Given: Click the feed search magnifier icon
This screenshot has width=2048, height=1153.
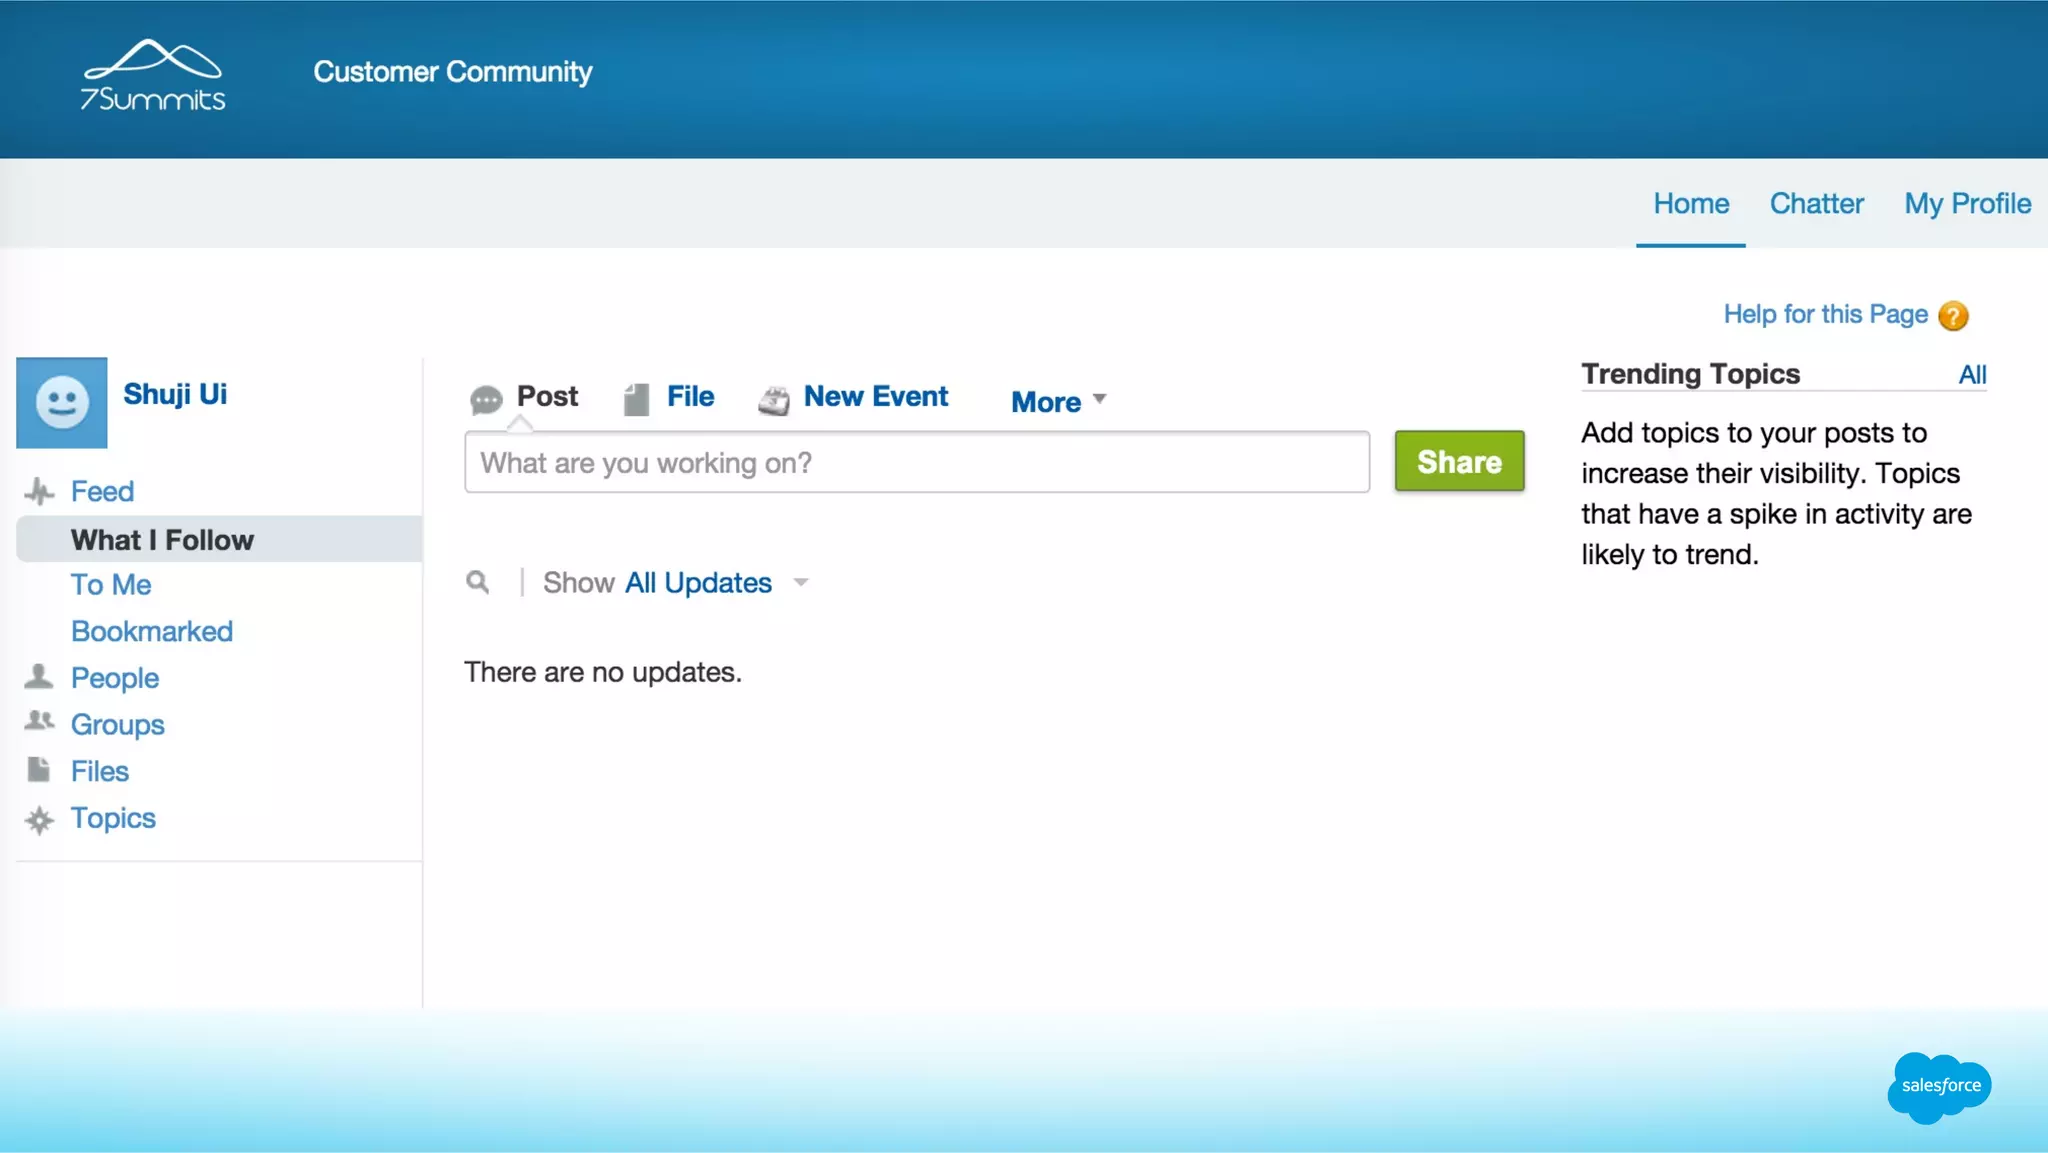Looking at the screenshot, I should tap(478, 582).
